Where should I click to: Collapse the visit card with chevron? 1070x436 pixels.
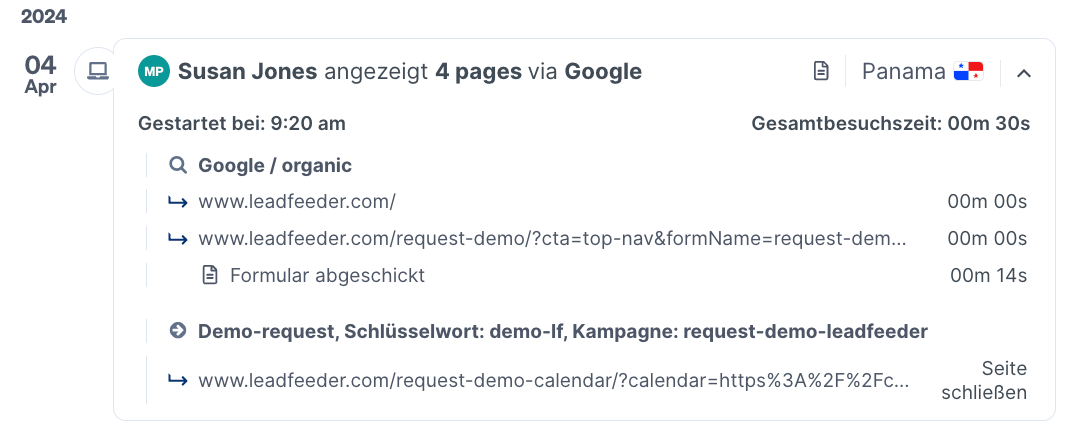point(1024,72)
